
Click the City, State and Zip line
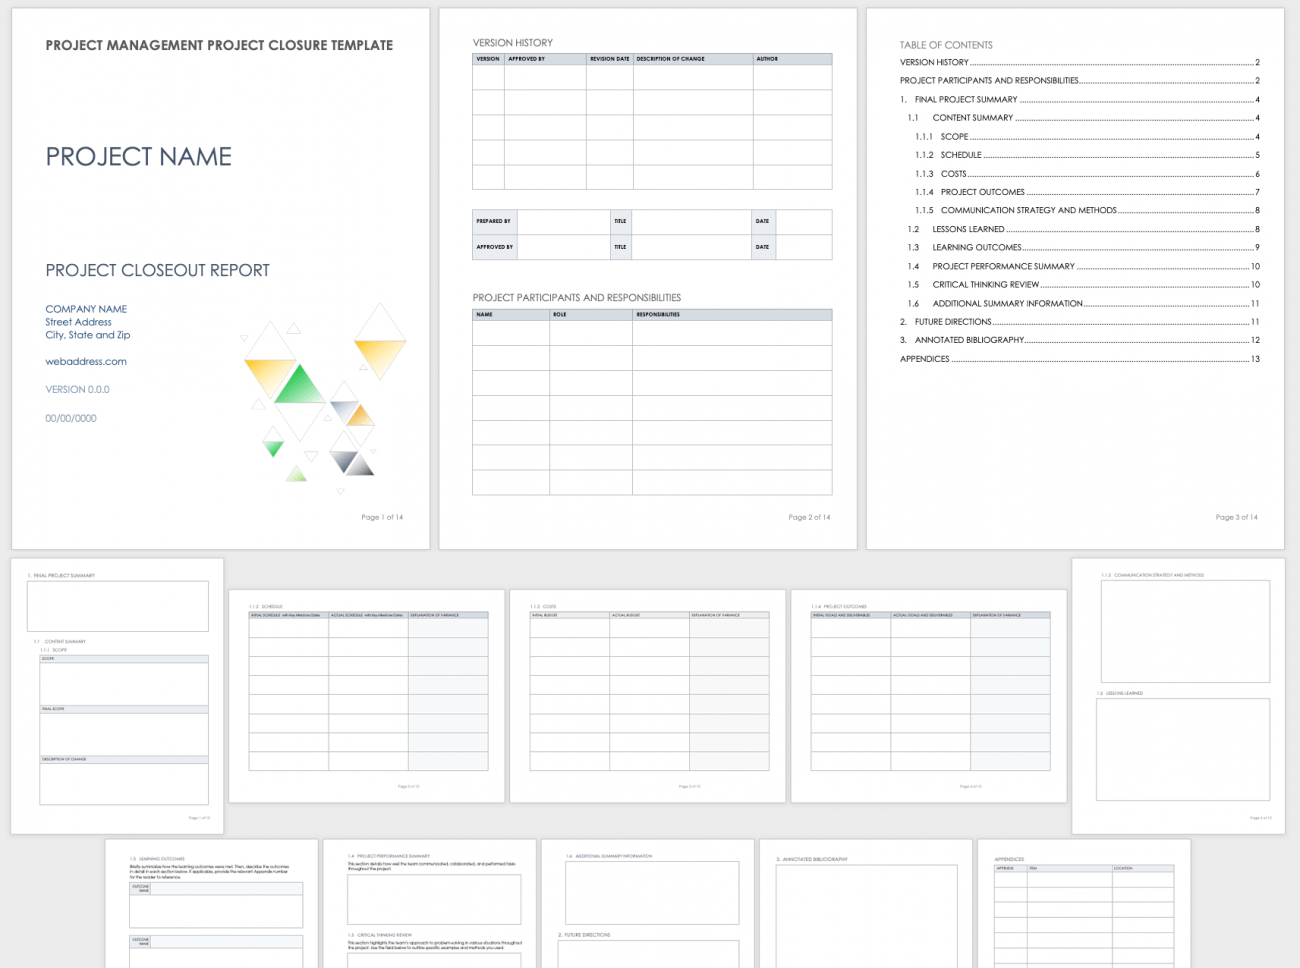tap(88, 335)
